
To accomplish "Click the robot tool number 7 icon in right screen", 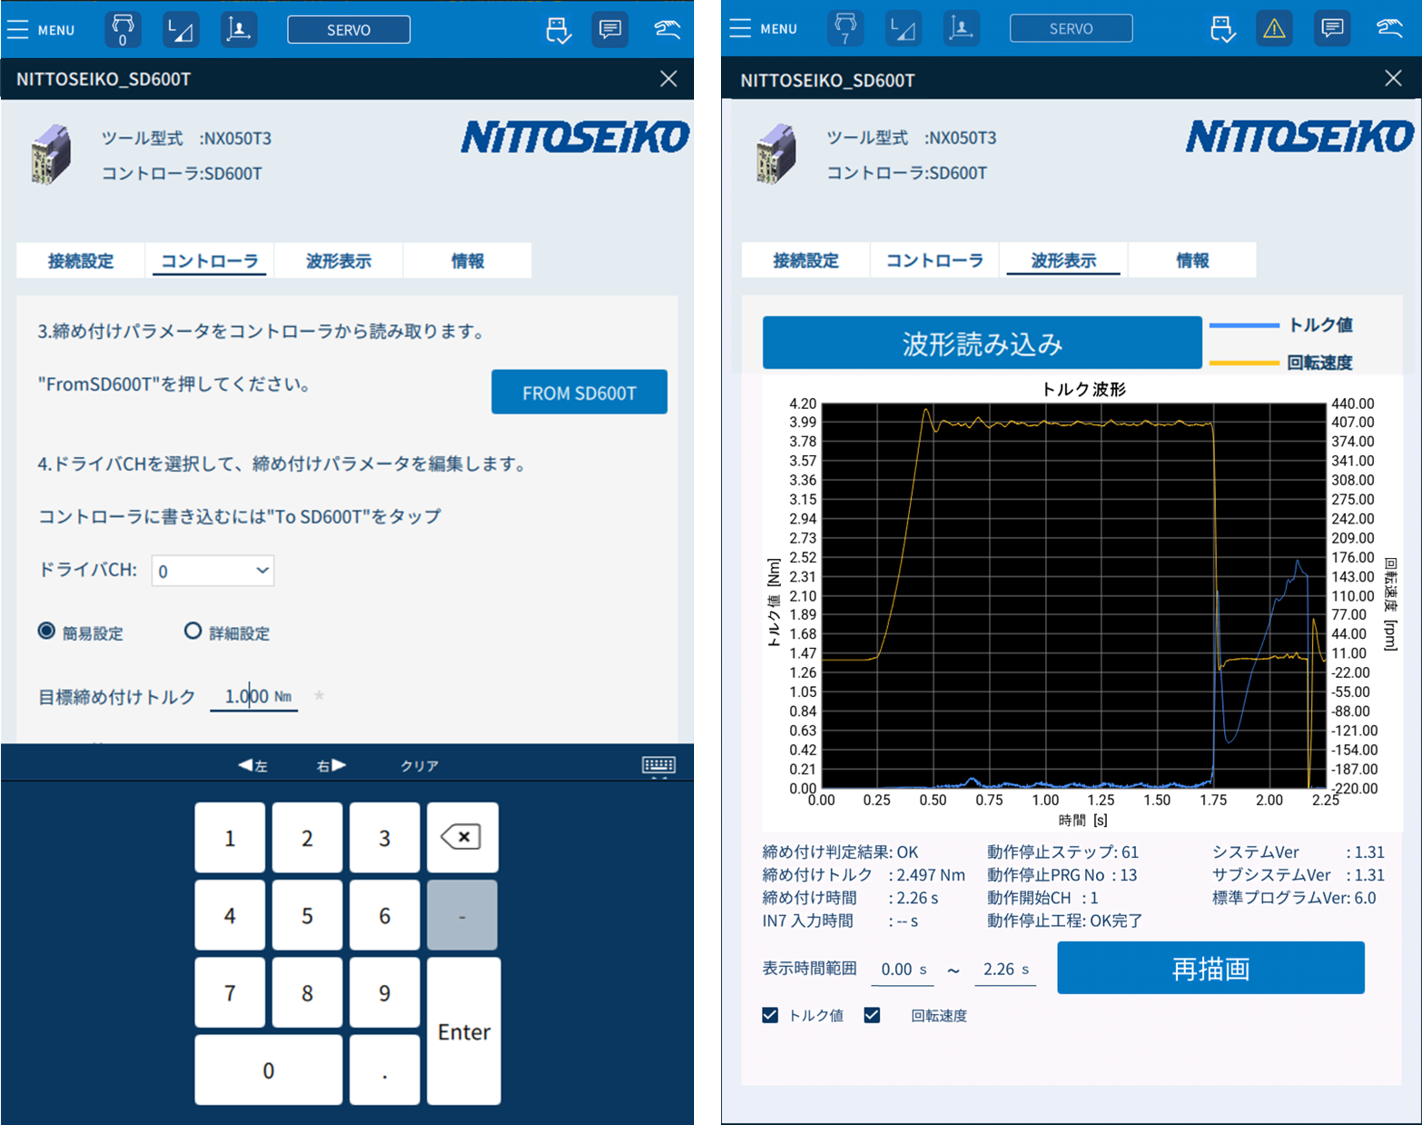I will point(845,29).
